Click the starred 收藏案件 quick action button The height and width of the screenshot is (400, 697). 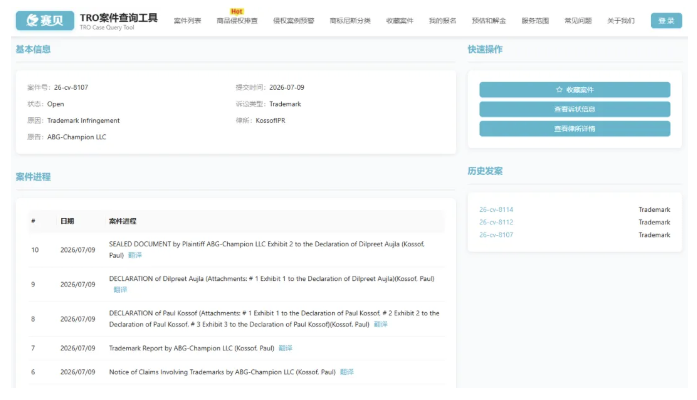coord(574,90)
